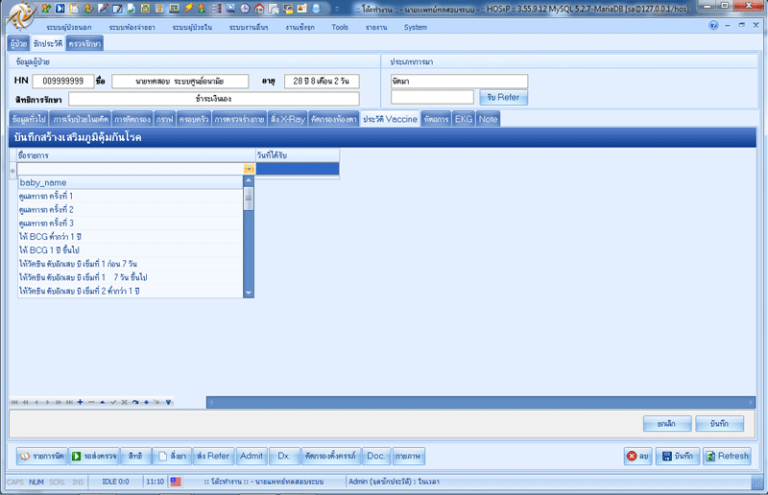
Task: Click the US flag language indicator
Action: 175,481
